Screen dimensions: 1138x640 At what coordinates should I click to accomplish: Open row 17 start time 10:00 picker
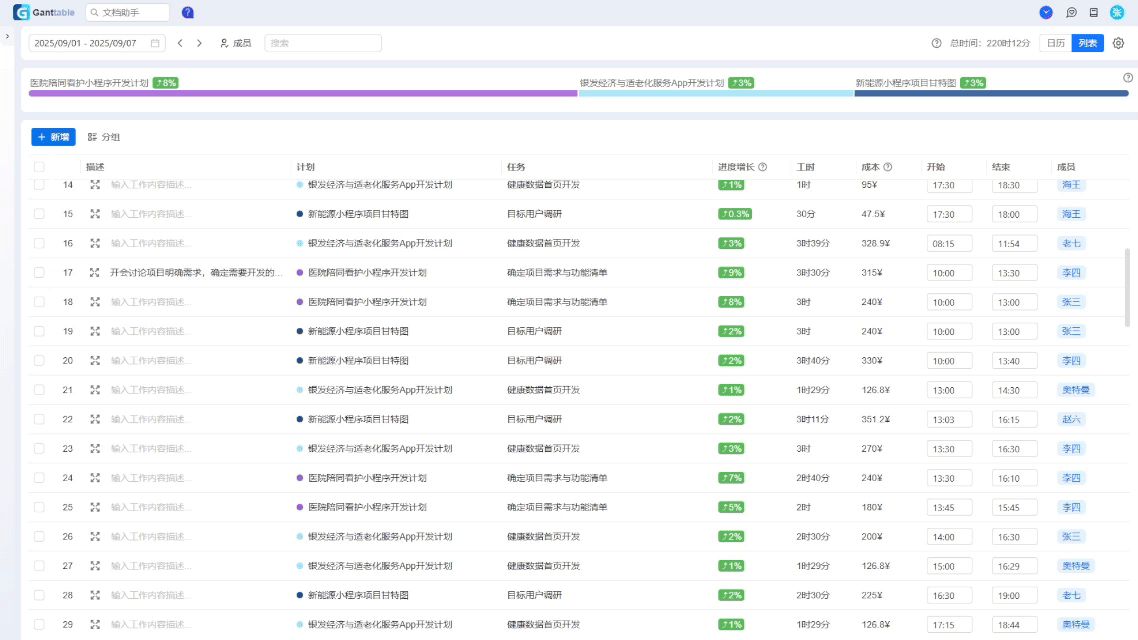click(949, 273)
